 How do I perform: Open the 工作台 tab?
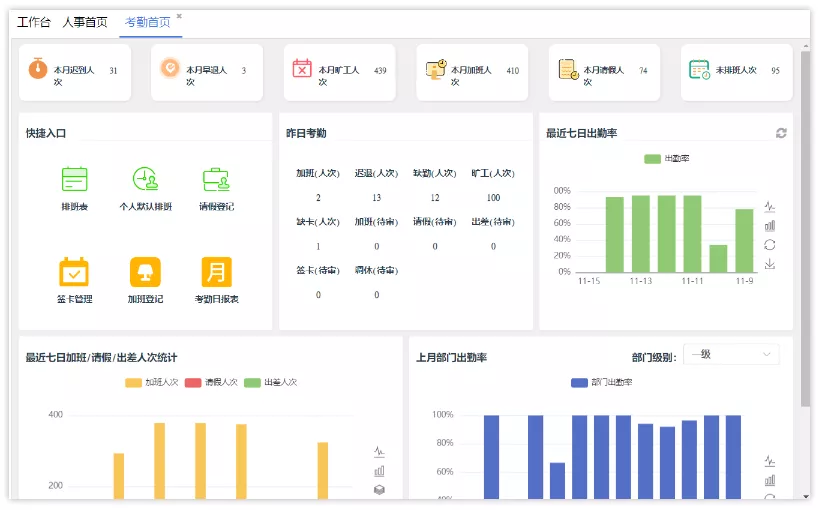(34, 22)
